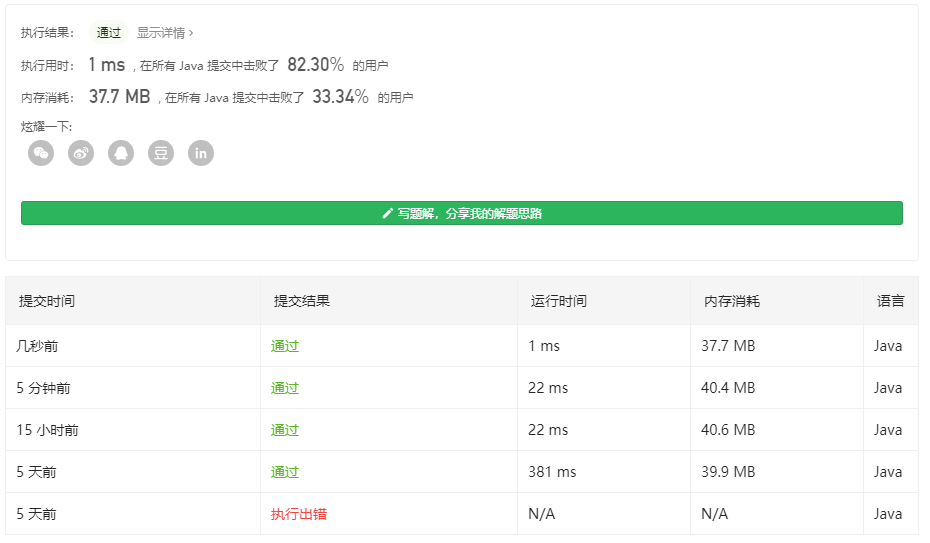
Task: Open 执行出错 failed submission
Action: (x=299, y=514)
